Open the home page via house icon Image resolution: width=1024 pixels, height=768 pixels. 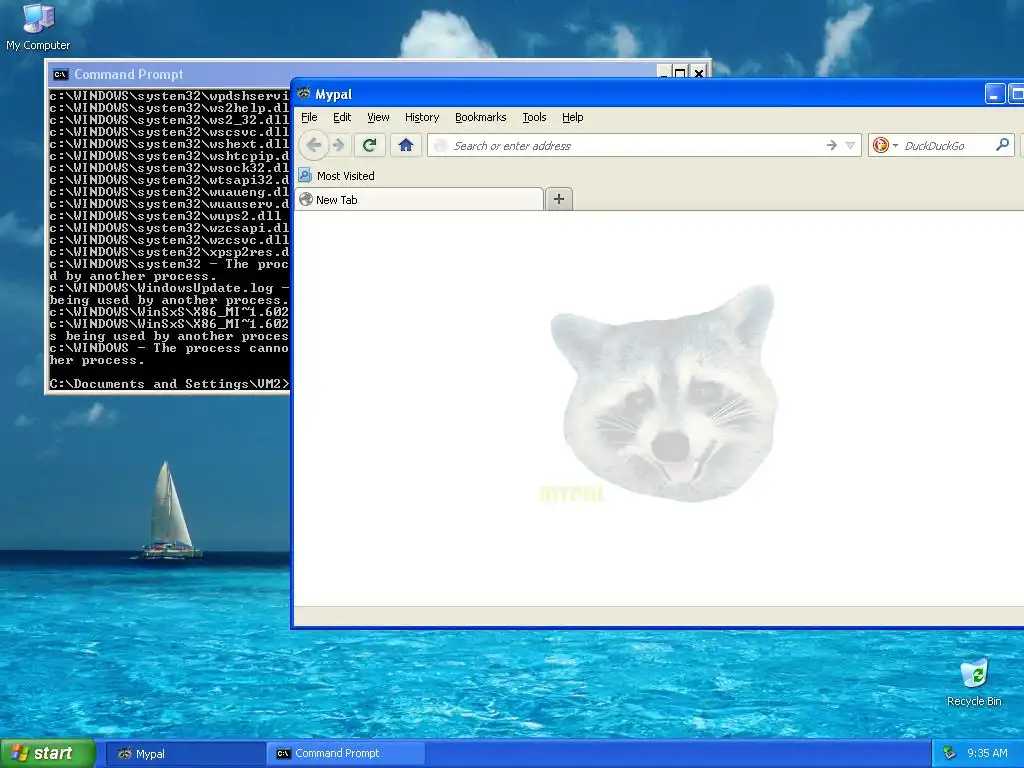(406, 145)
